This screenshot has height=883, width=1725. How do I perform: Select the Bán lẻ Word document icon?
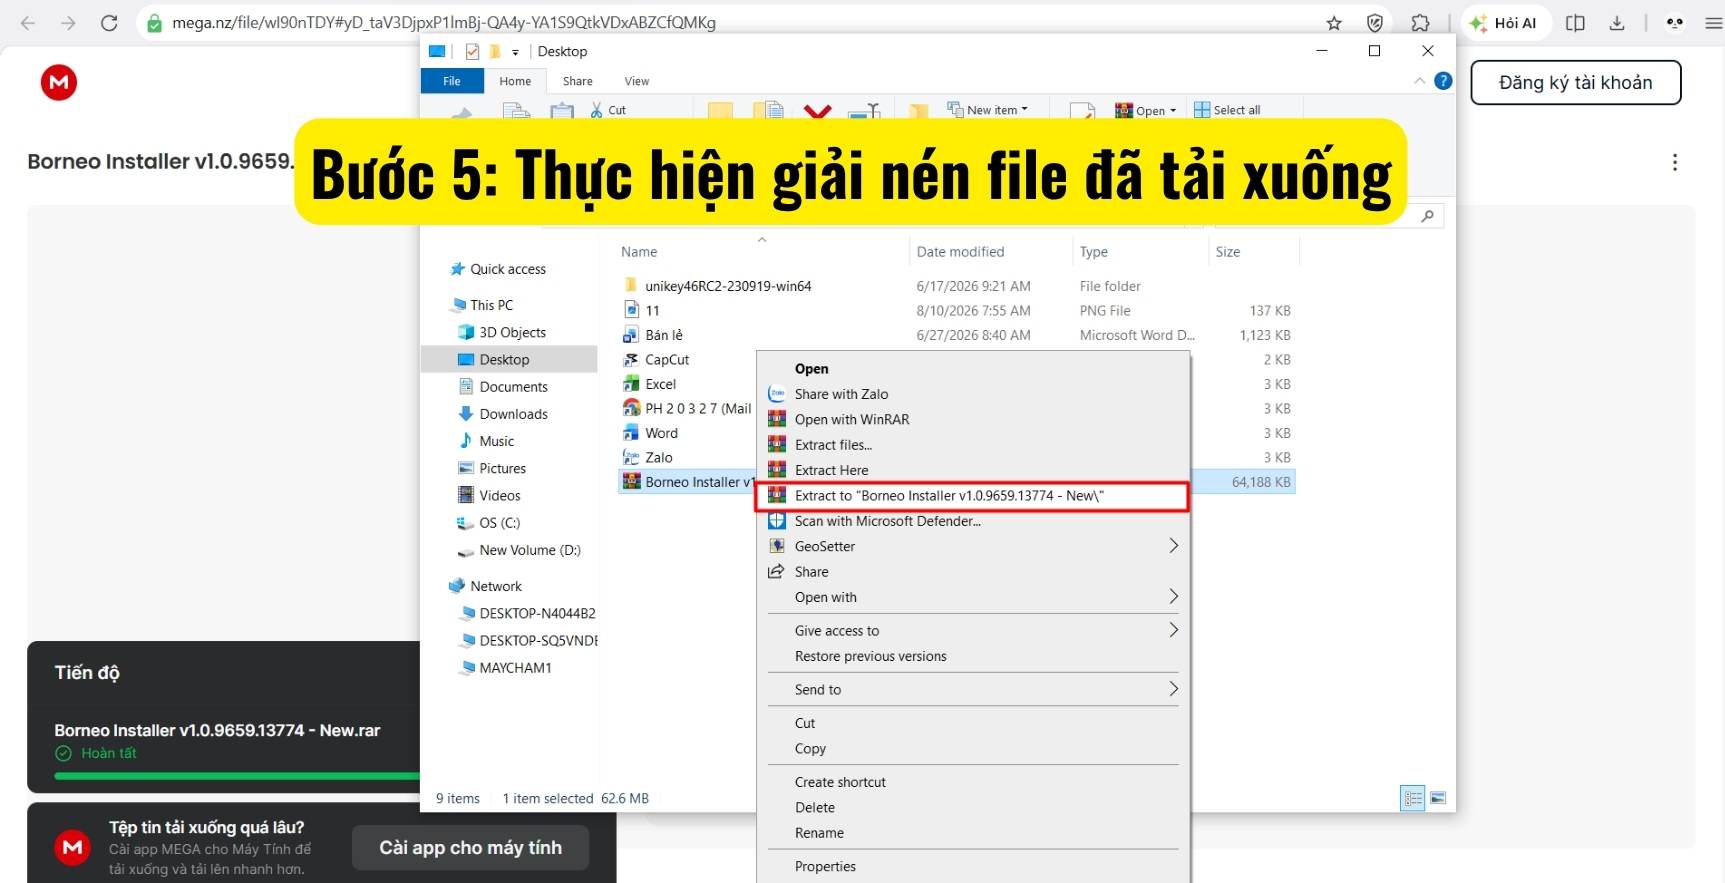631,335
